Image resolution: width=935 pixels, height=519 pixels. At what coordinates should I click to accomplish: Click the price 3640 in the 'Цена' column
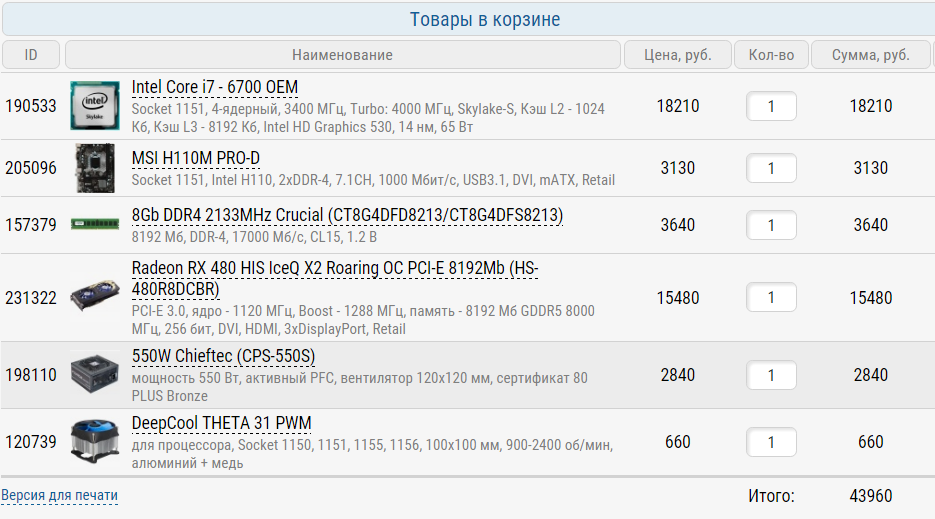click(677, 225)
